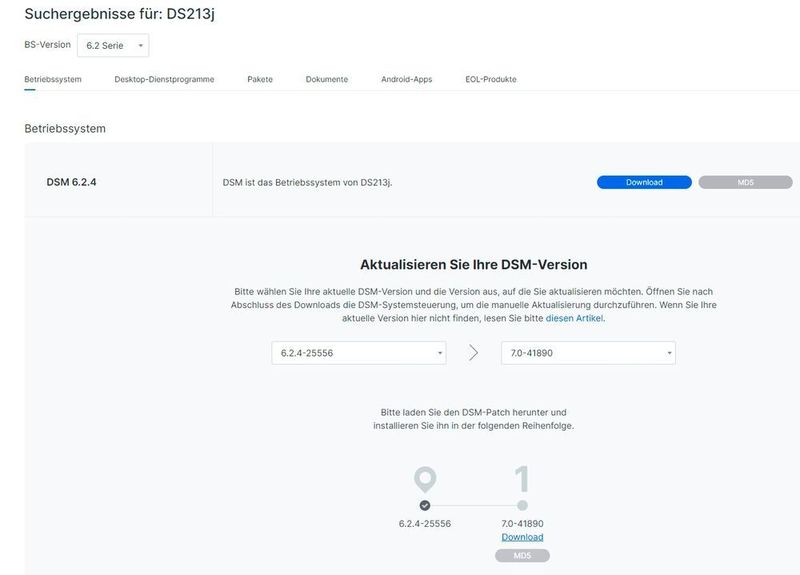
Task: Click the 'Betriebssystem' section heading
Action: 65,129
